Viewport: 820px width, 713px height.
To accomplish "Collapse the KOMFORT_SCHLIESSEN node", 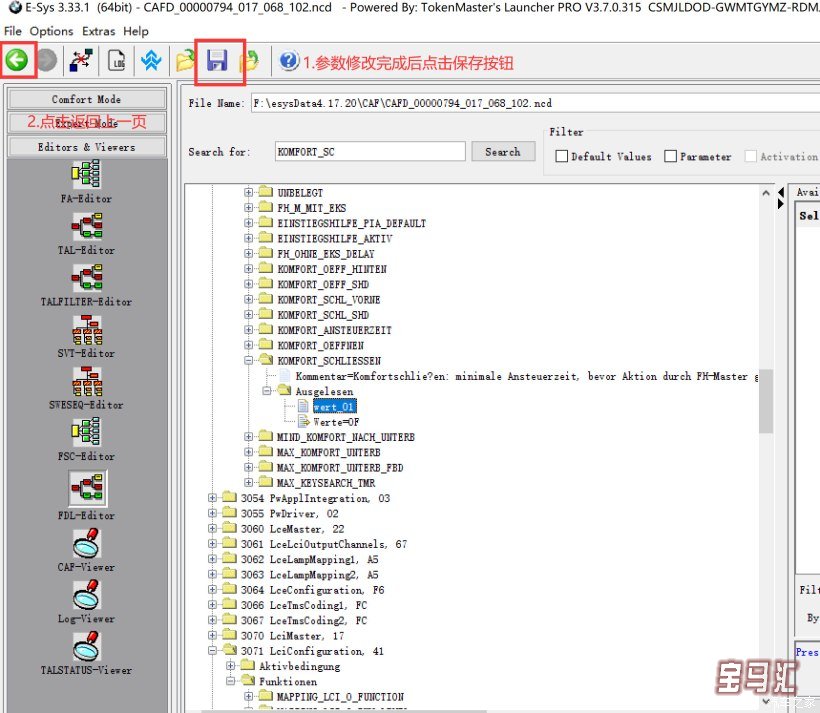I will (248, 360).
